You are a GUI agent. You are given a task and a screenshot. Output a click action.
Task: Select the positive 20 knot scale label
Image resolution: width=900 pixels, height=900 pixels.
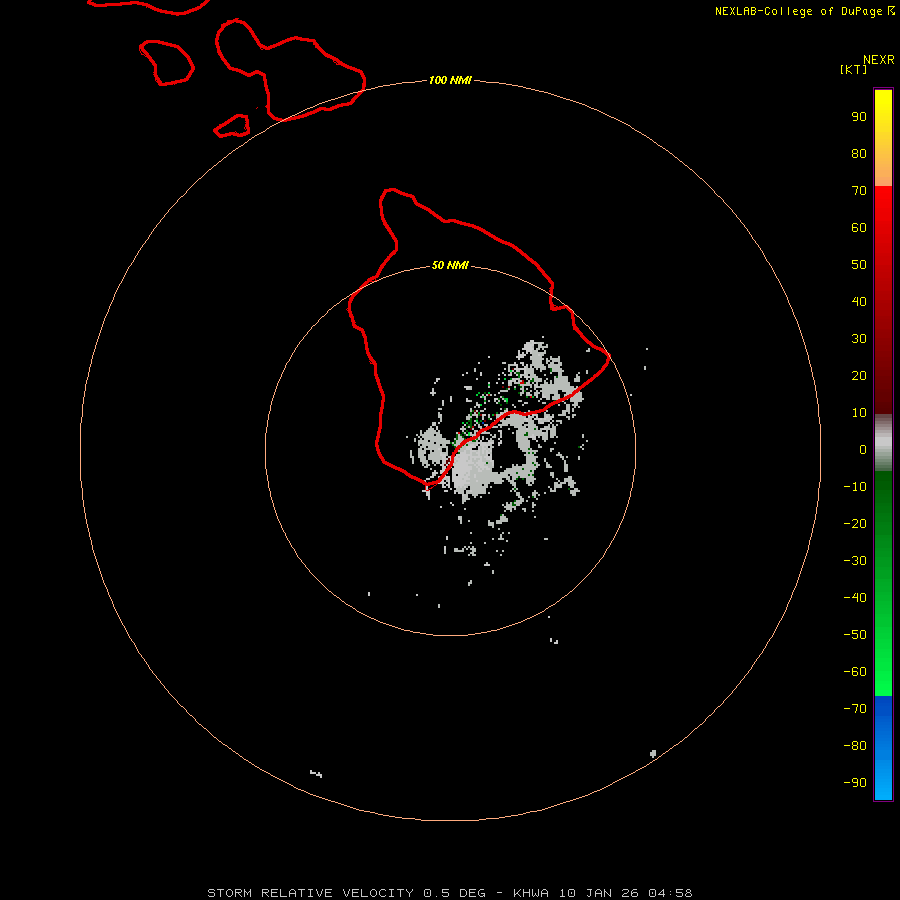point(859,376)
